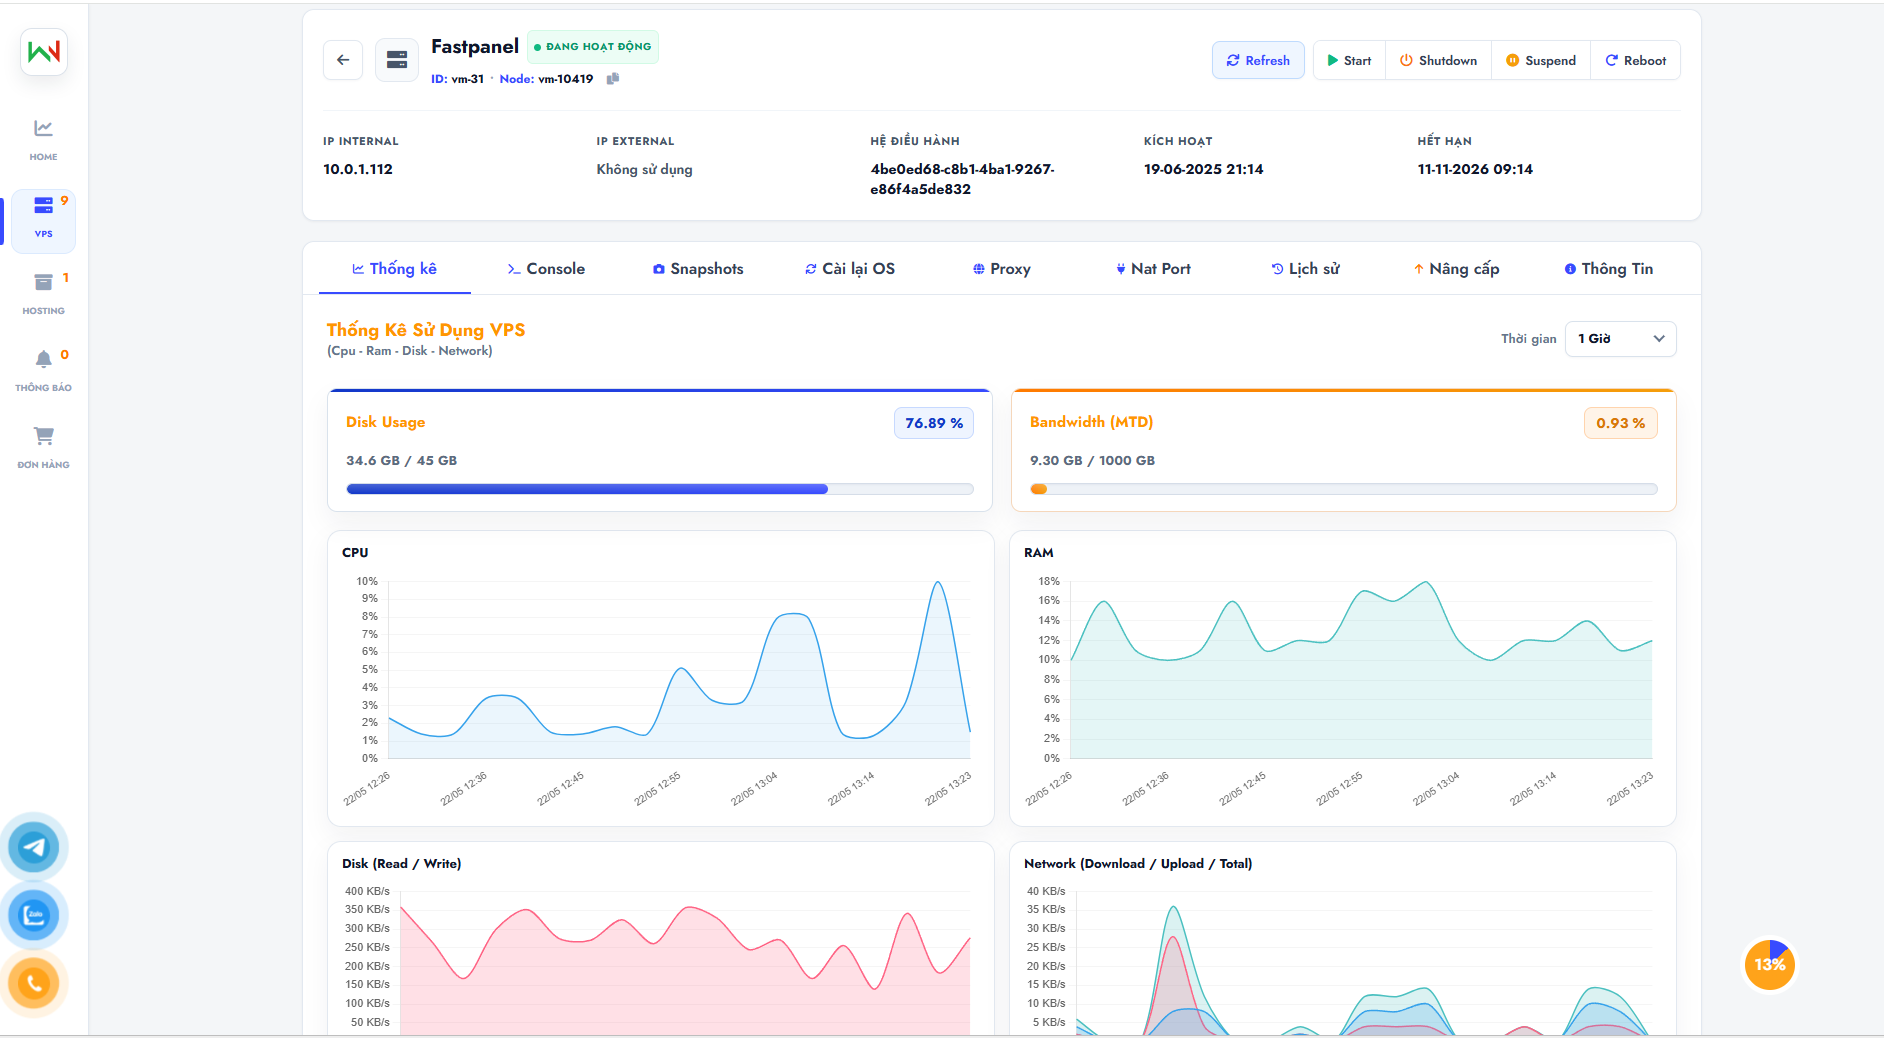Open the Nâng cấp tab

[x=1457, y=269]
